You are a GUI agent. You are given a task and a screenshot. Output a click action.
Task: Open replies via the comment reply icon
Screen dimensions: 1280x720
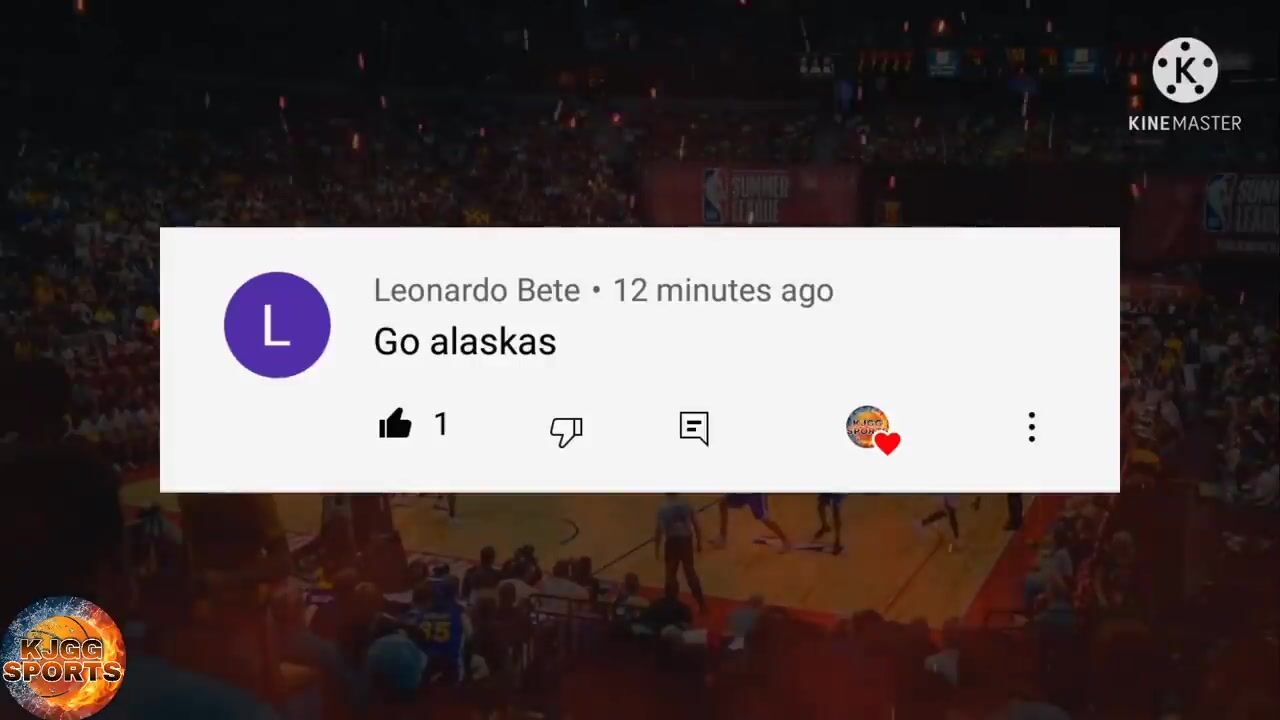coord(694,428)
